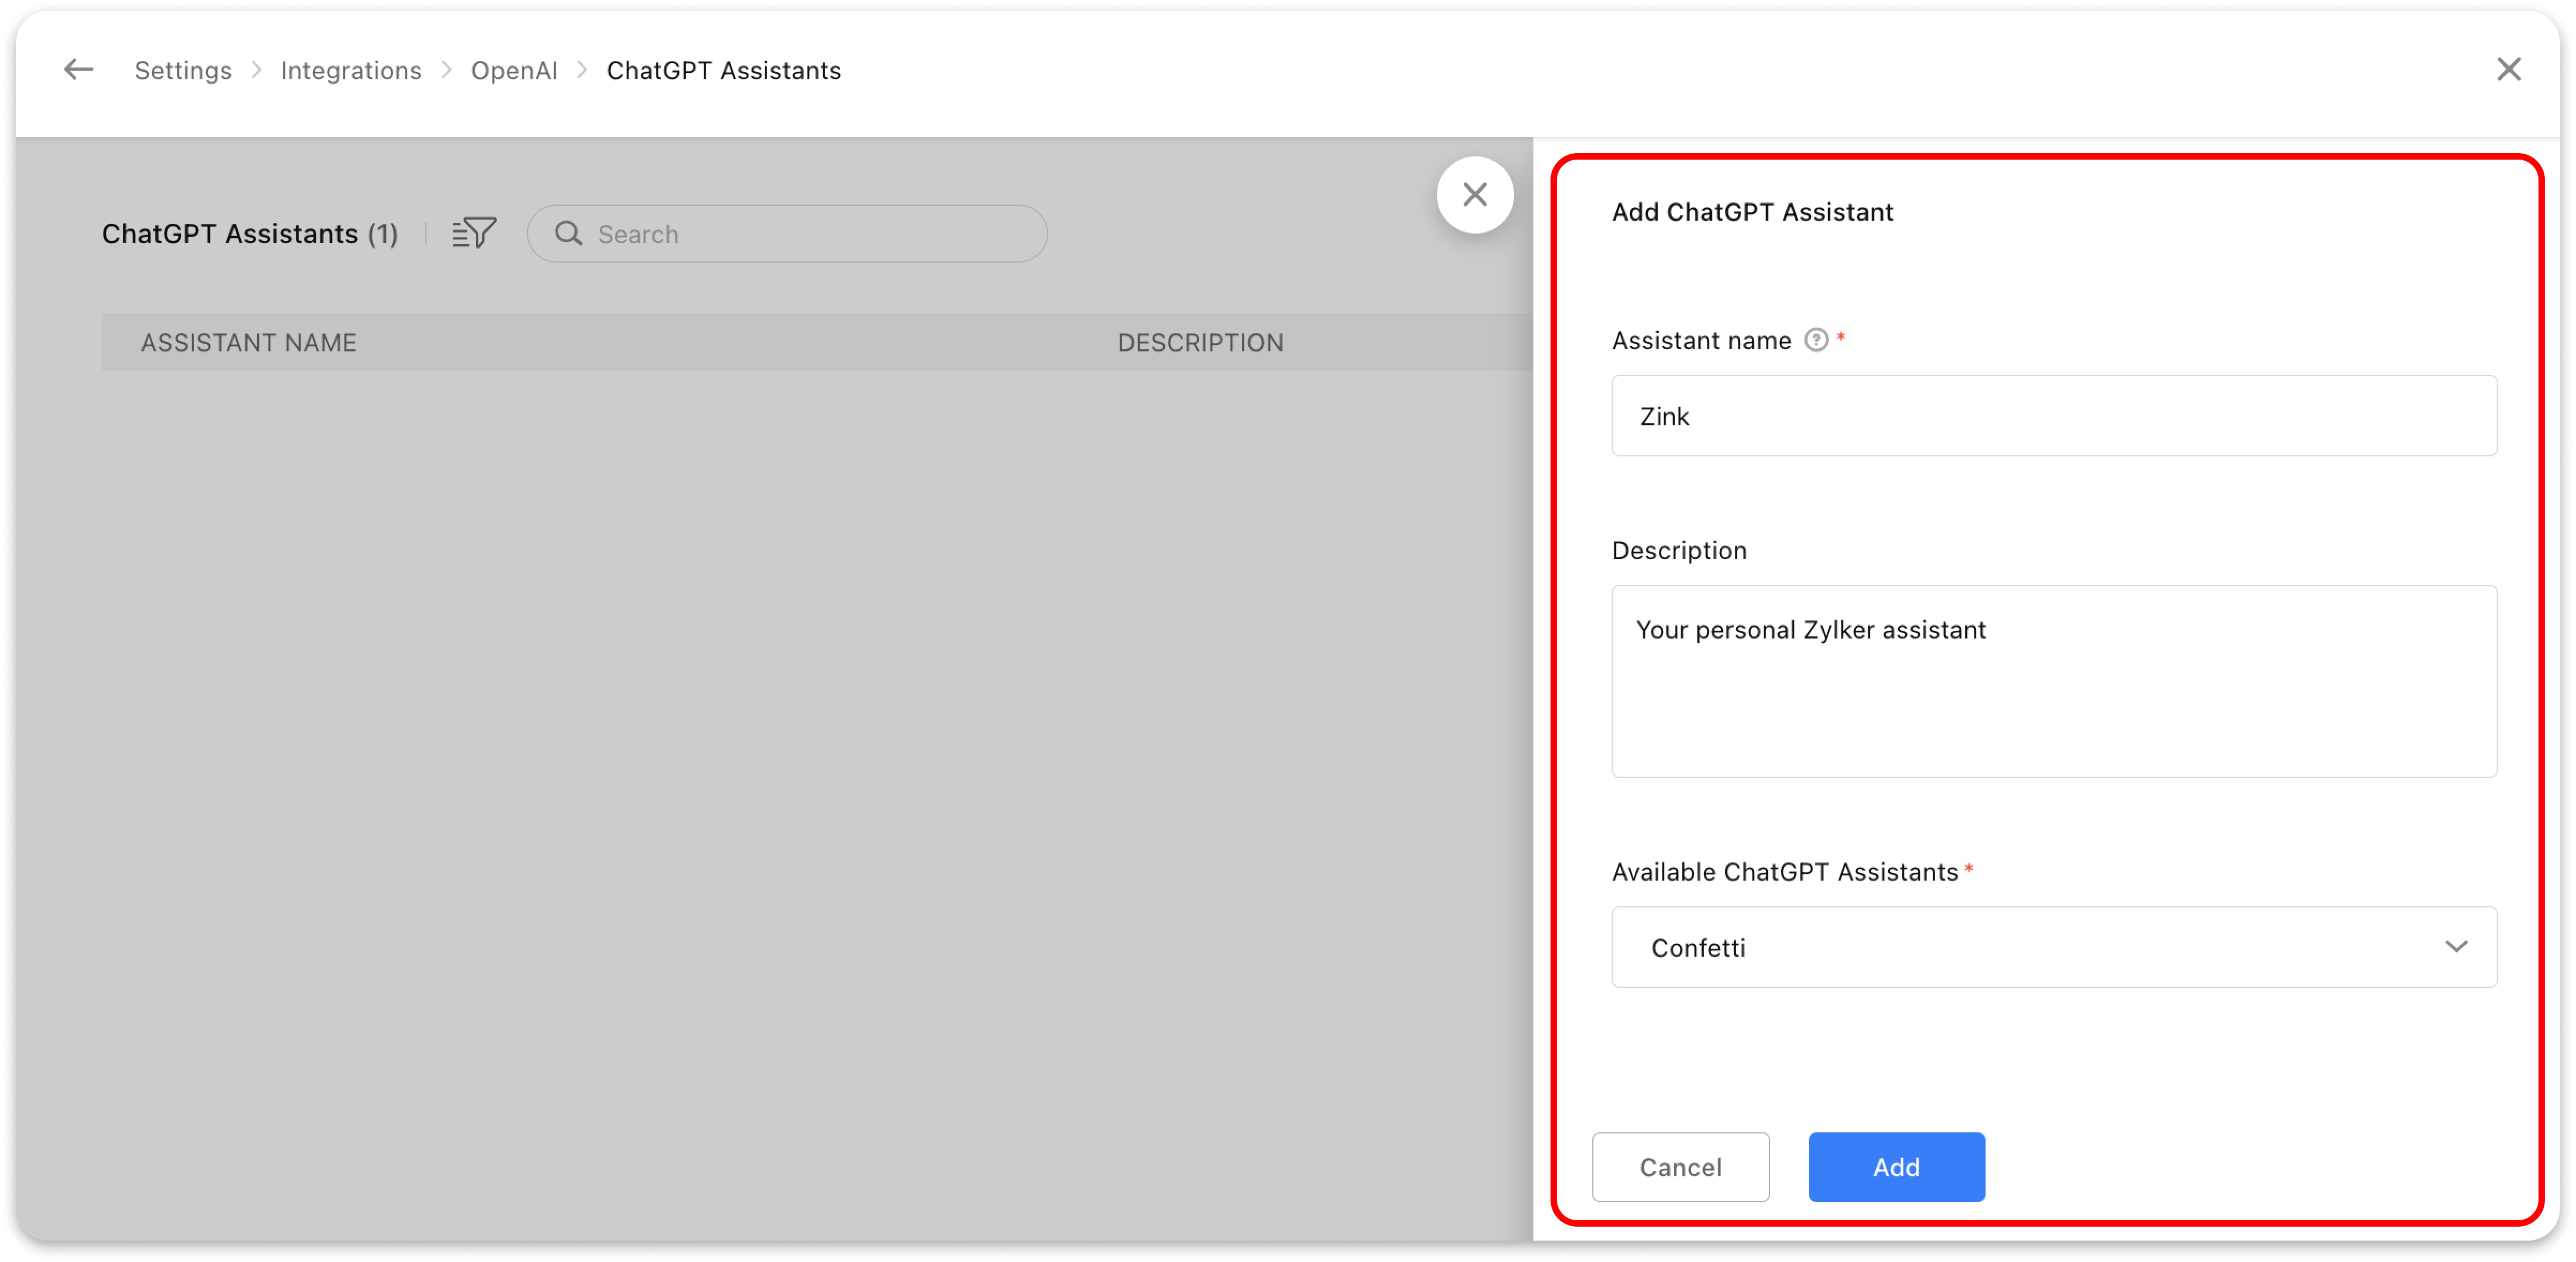Open the filter and sort icon
This screenshot has width=2576, height=1262.
[474, 233]
